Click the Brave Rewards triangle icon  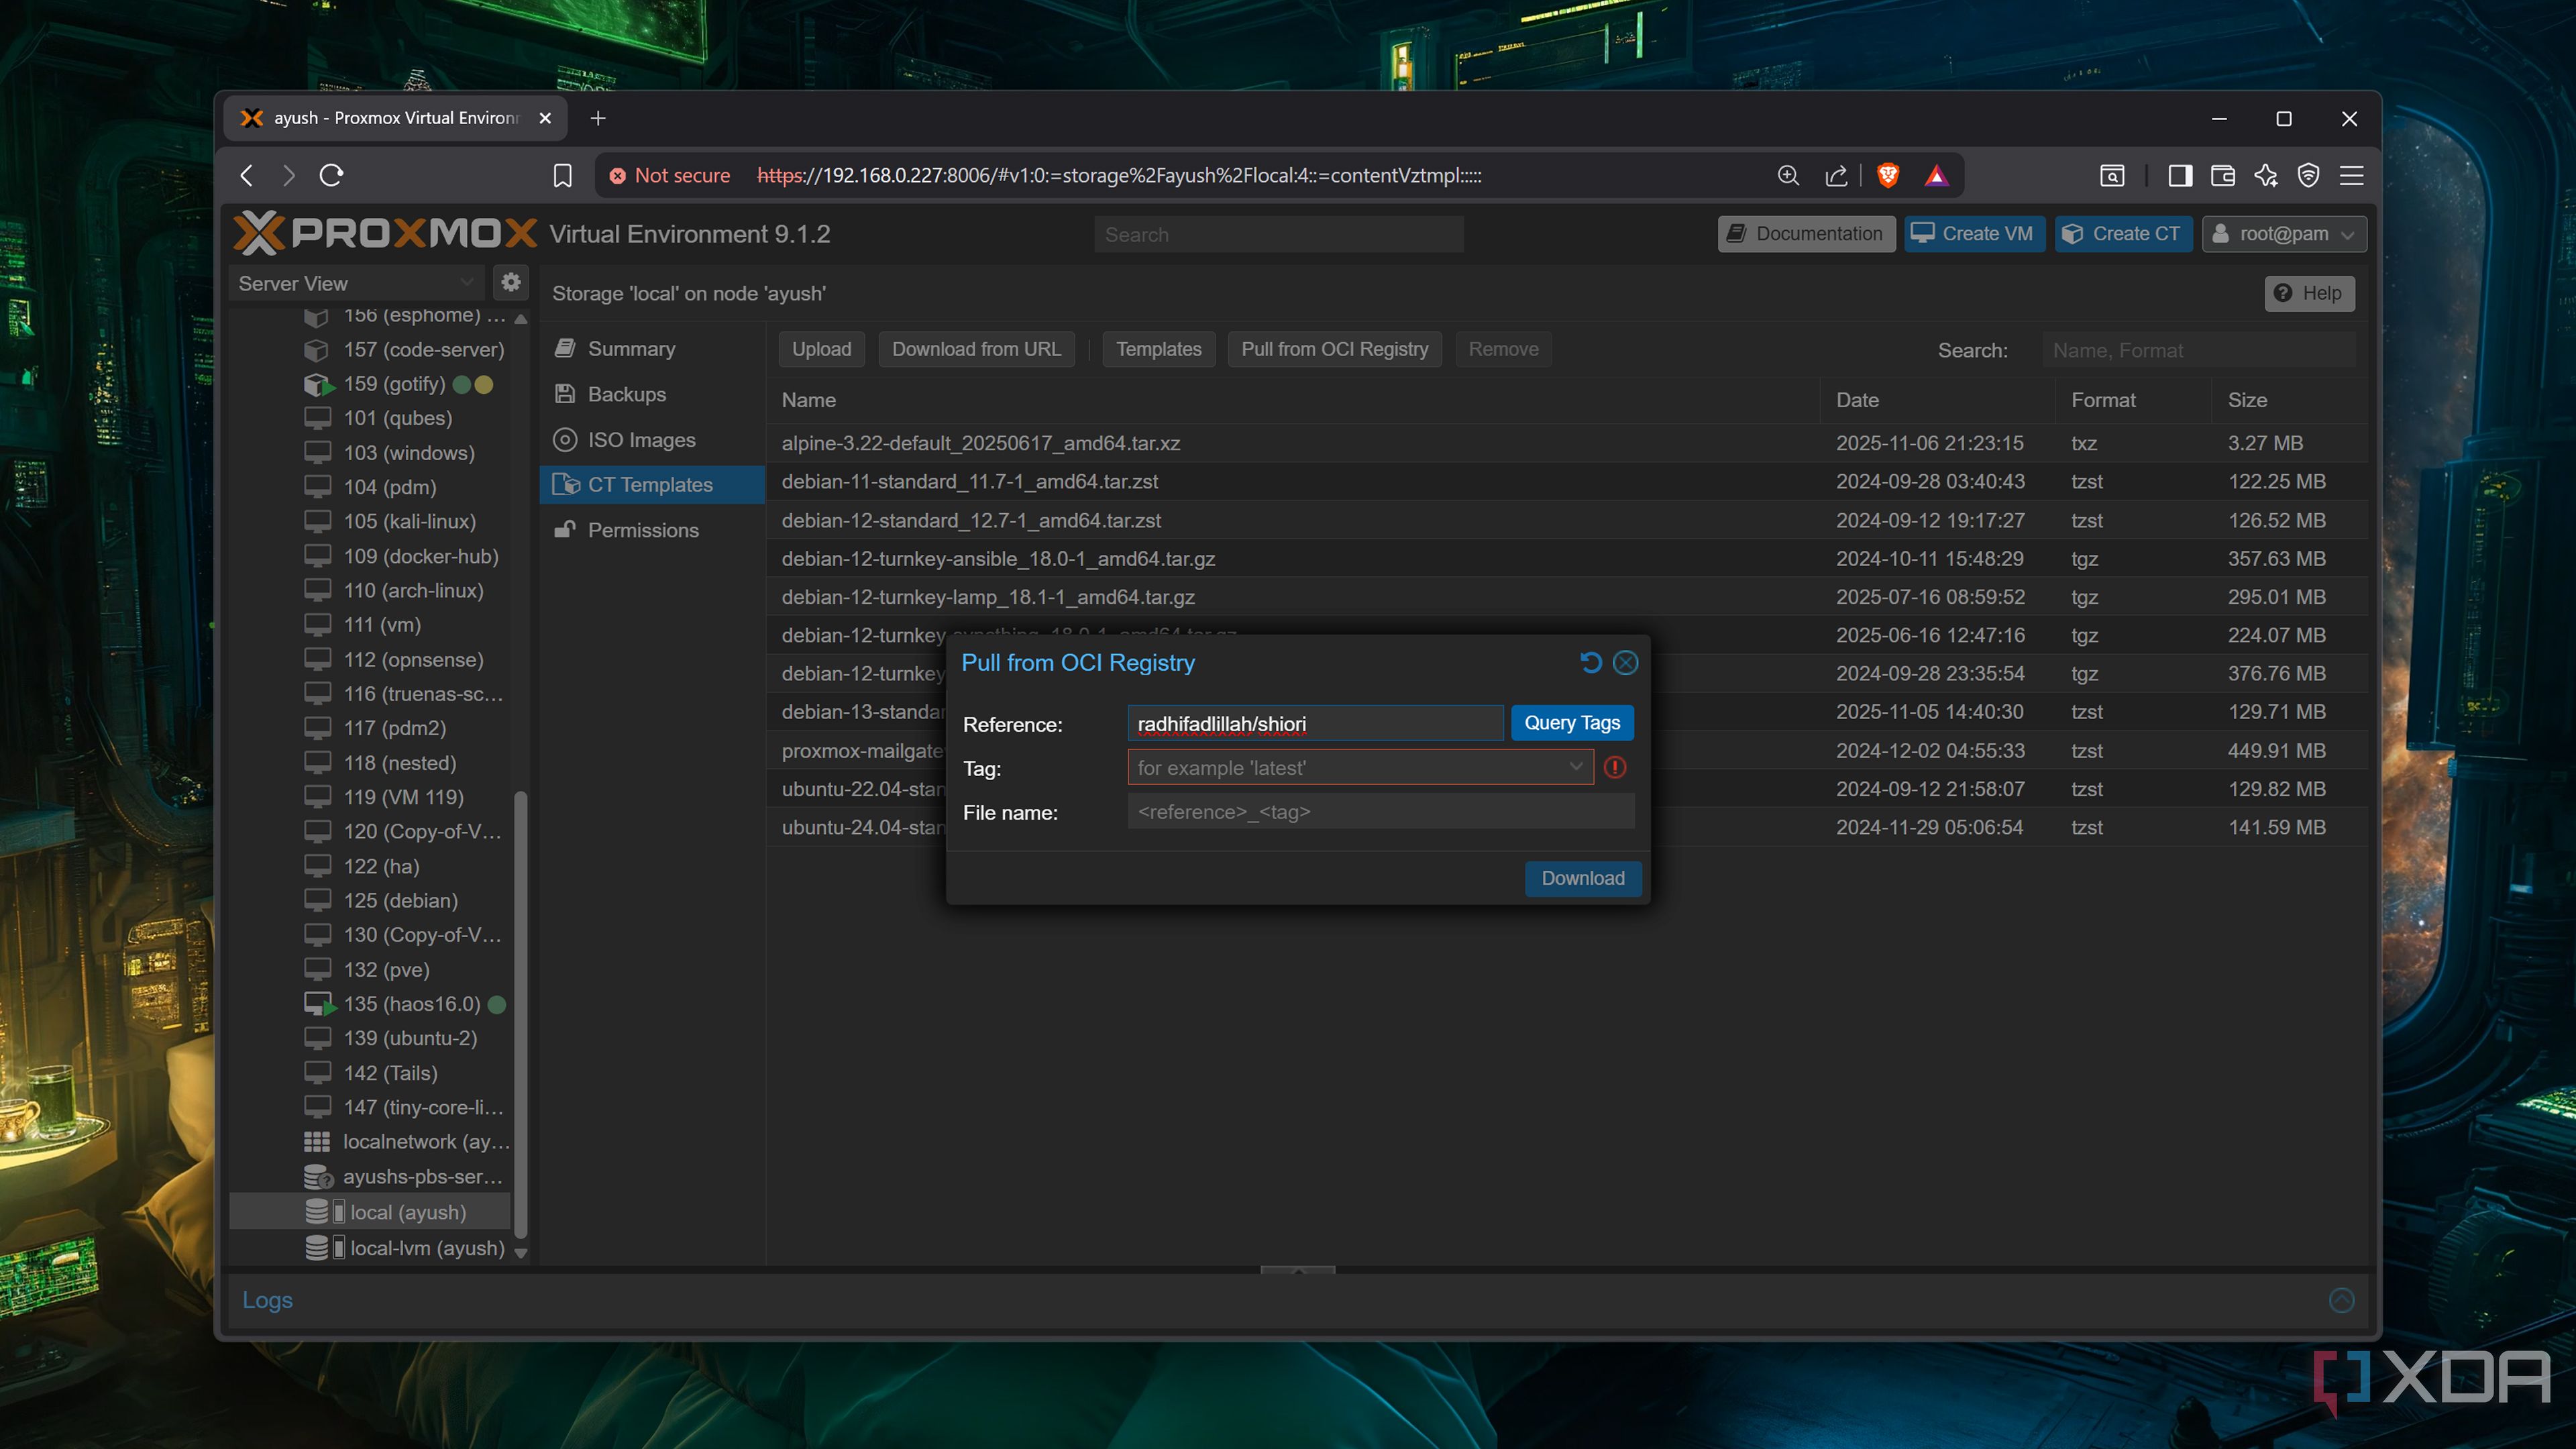(x=1937, y=176)
